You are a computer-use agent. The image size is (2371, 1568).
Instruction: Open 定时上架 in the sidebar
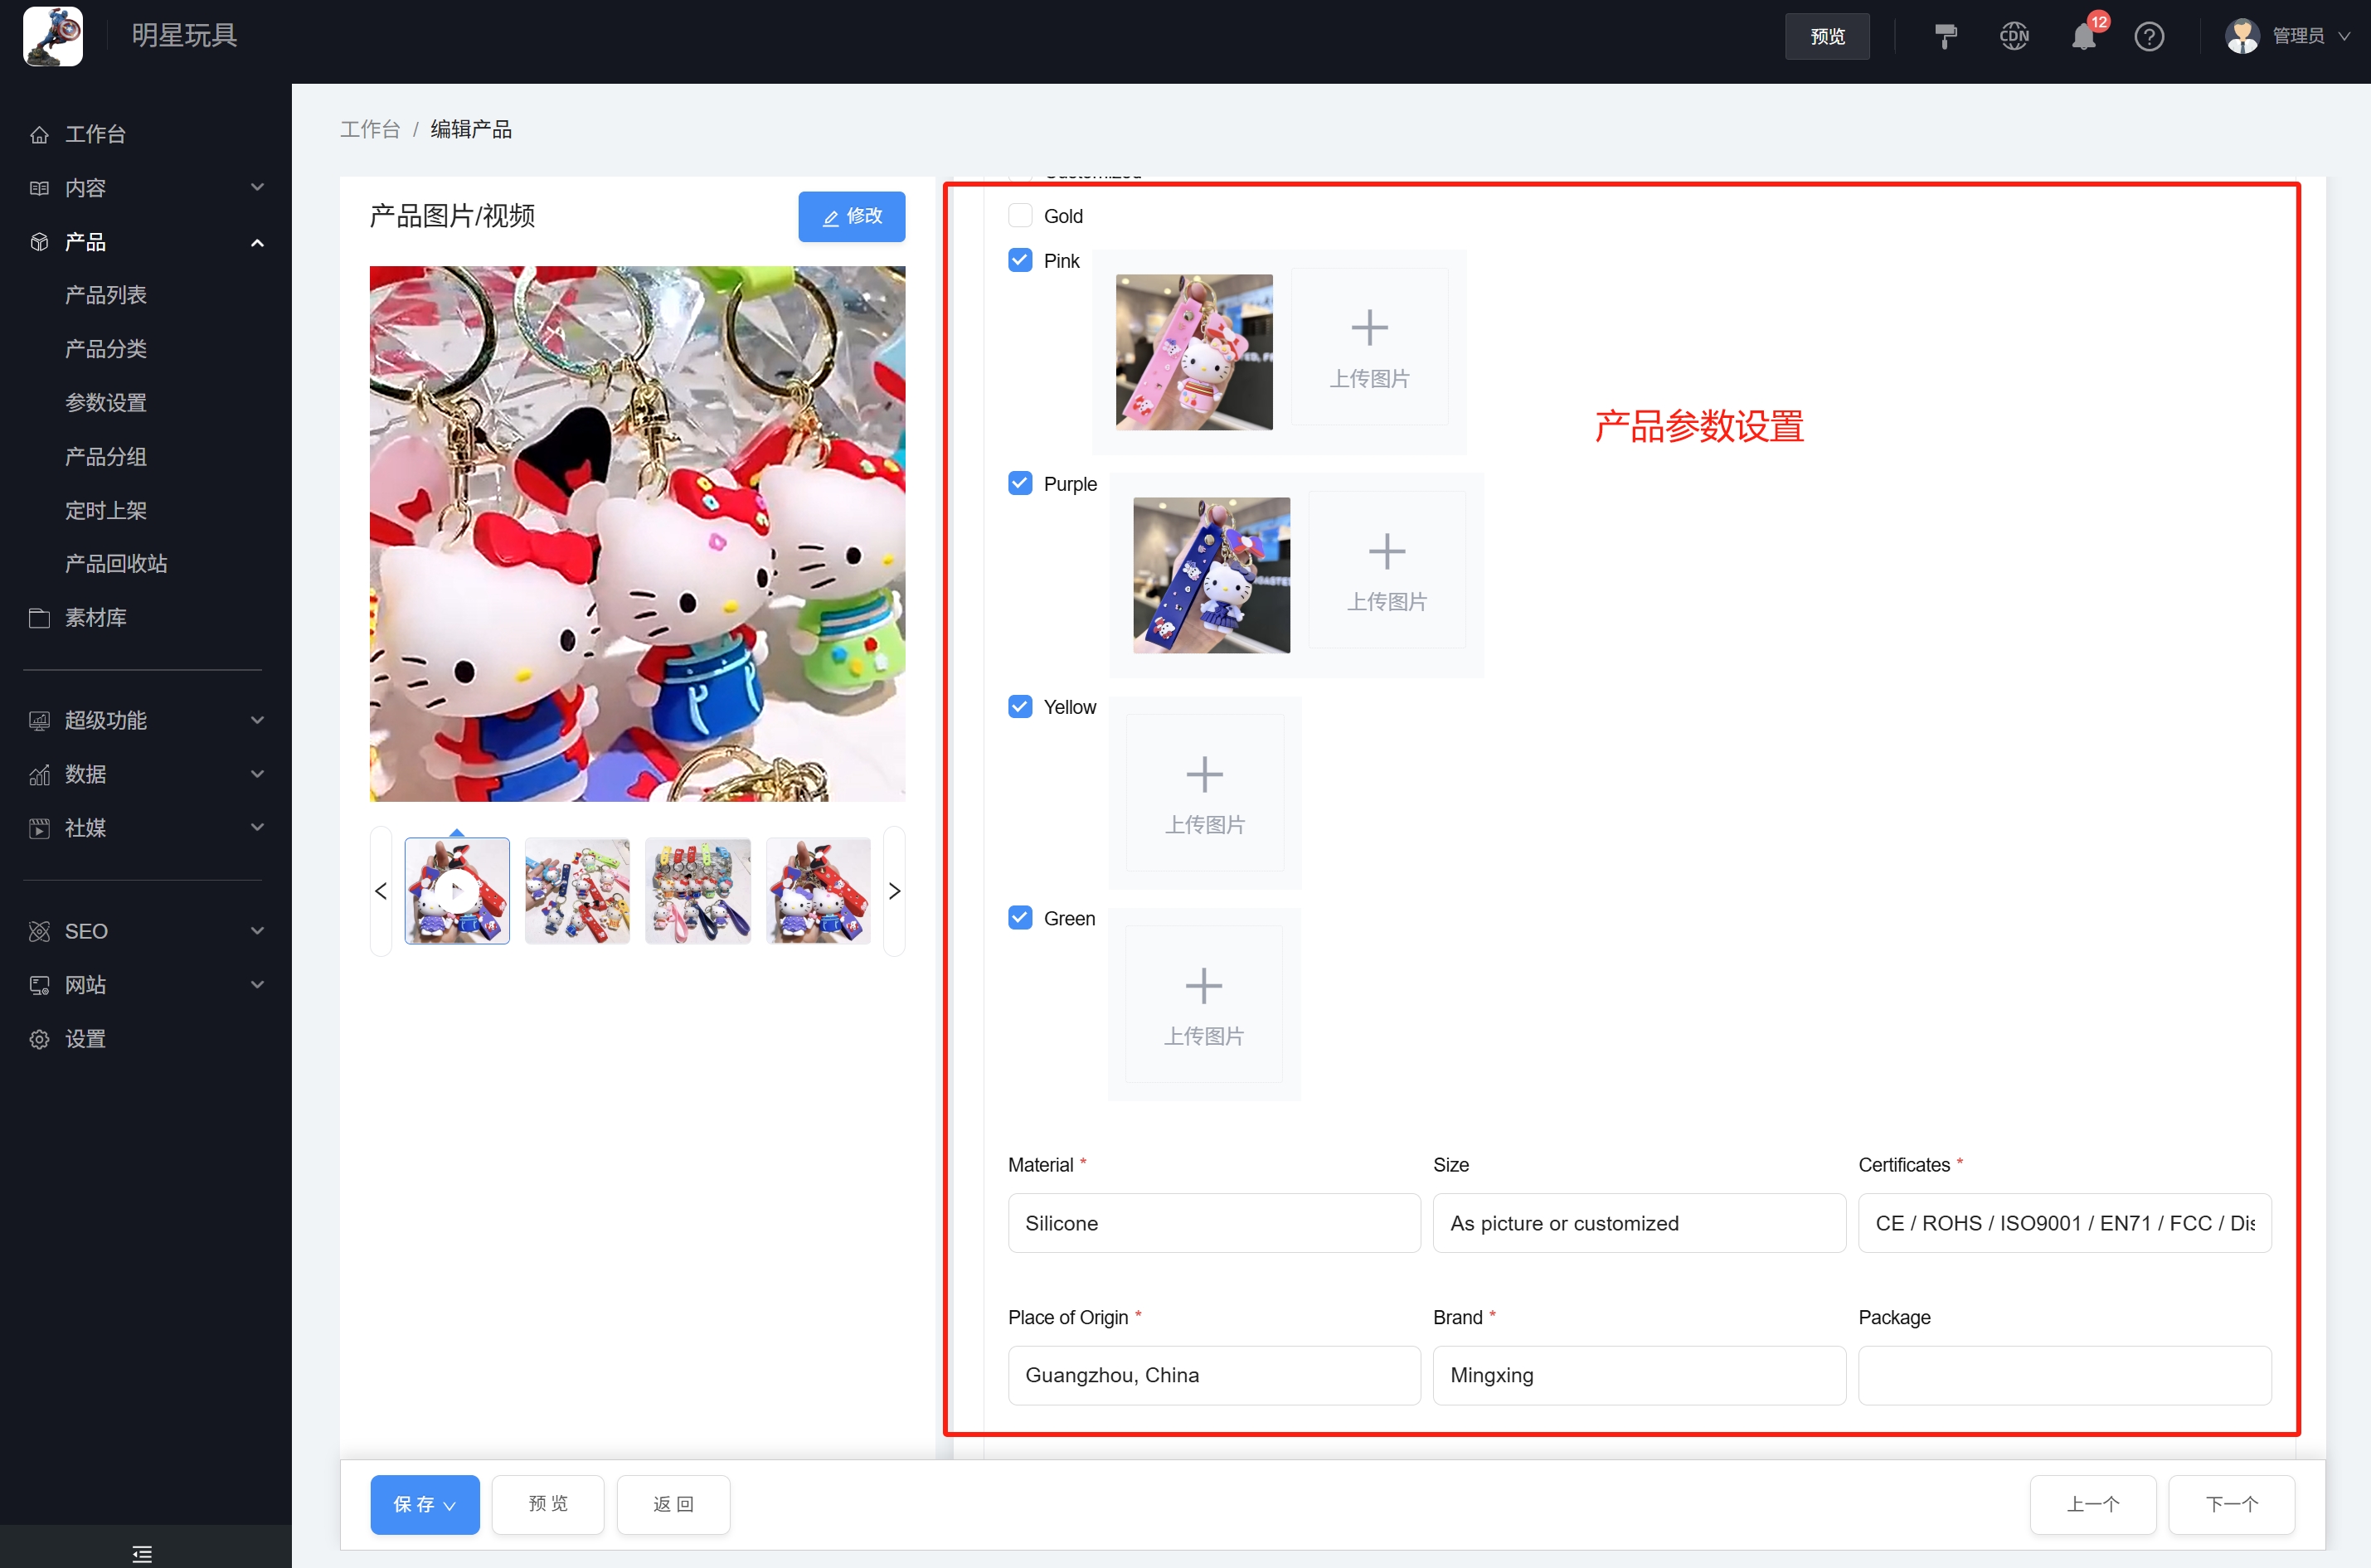(x=106, y=511)
